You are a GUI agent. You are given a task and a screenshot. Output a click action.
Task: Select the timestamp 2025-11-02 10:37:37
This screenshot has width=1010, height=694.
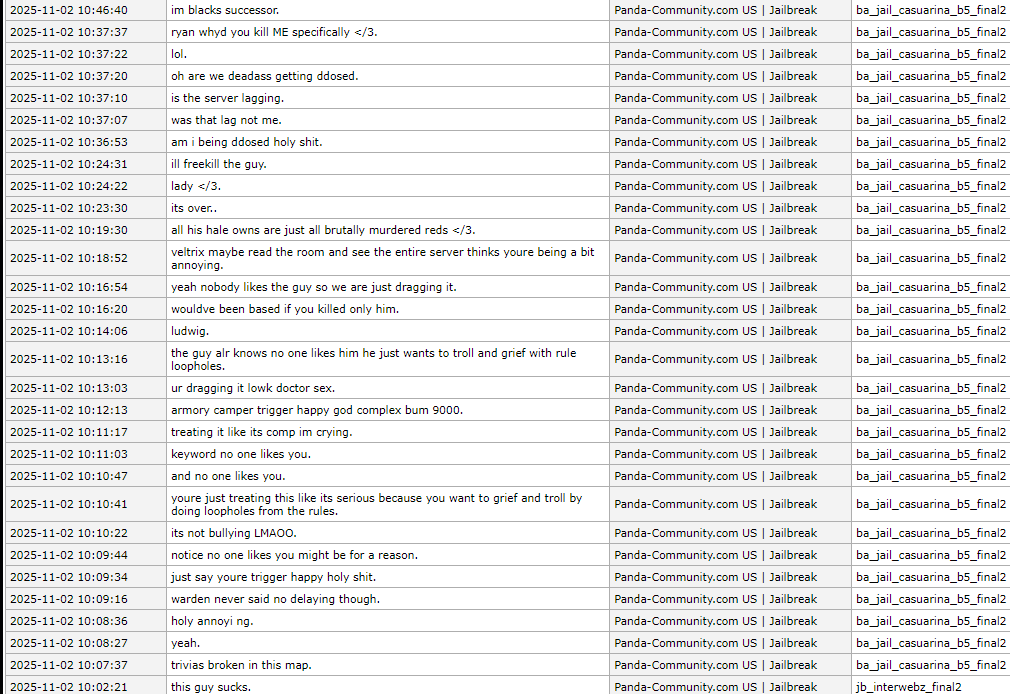pos(69,32)
